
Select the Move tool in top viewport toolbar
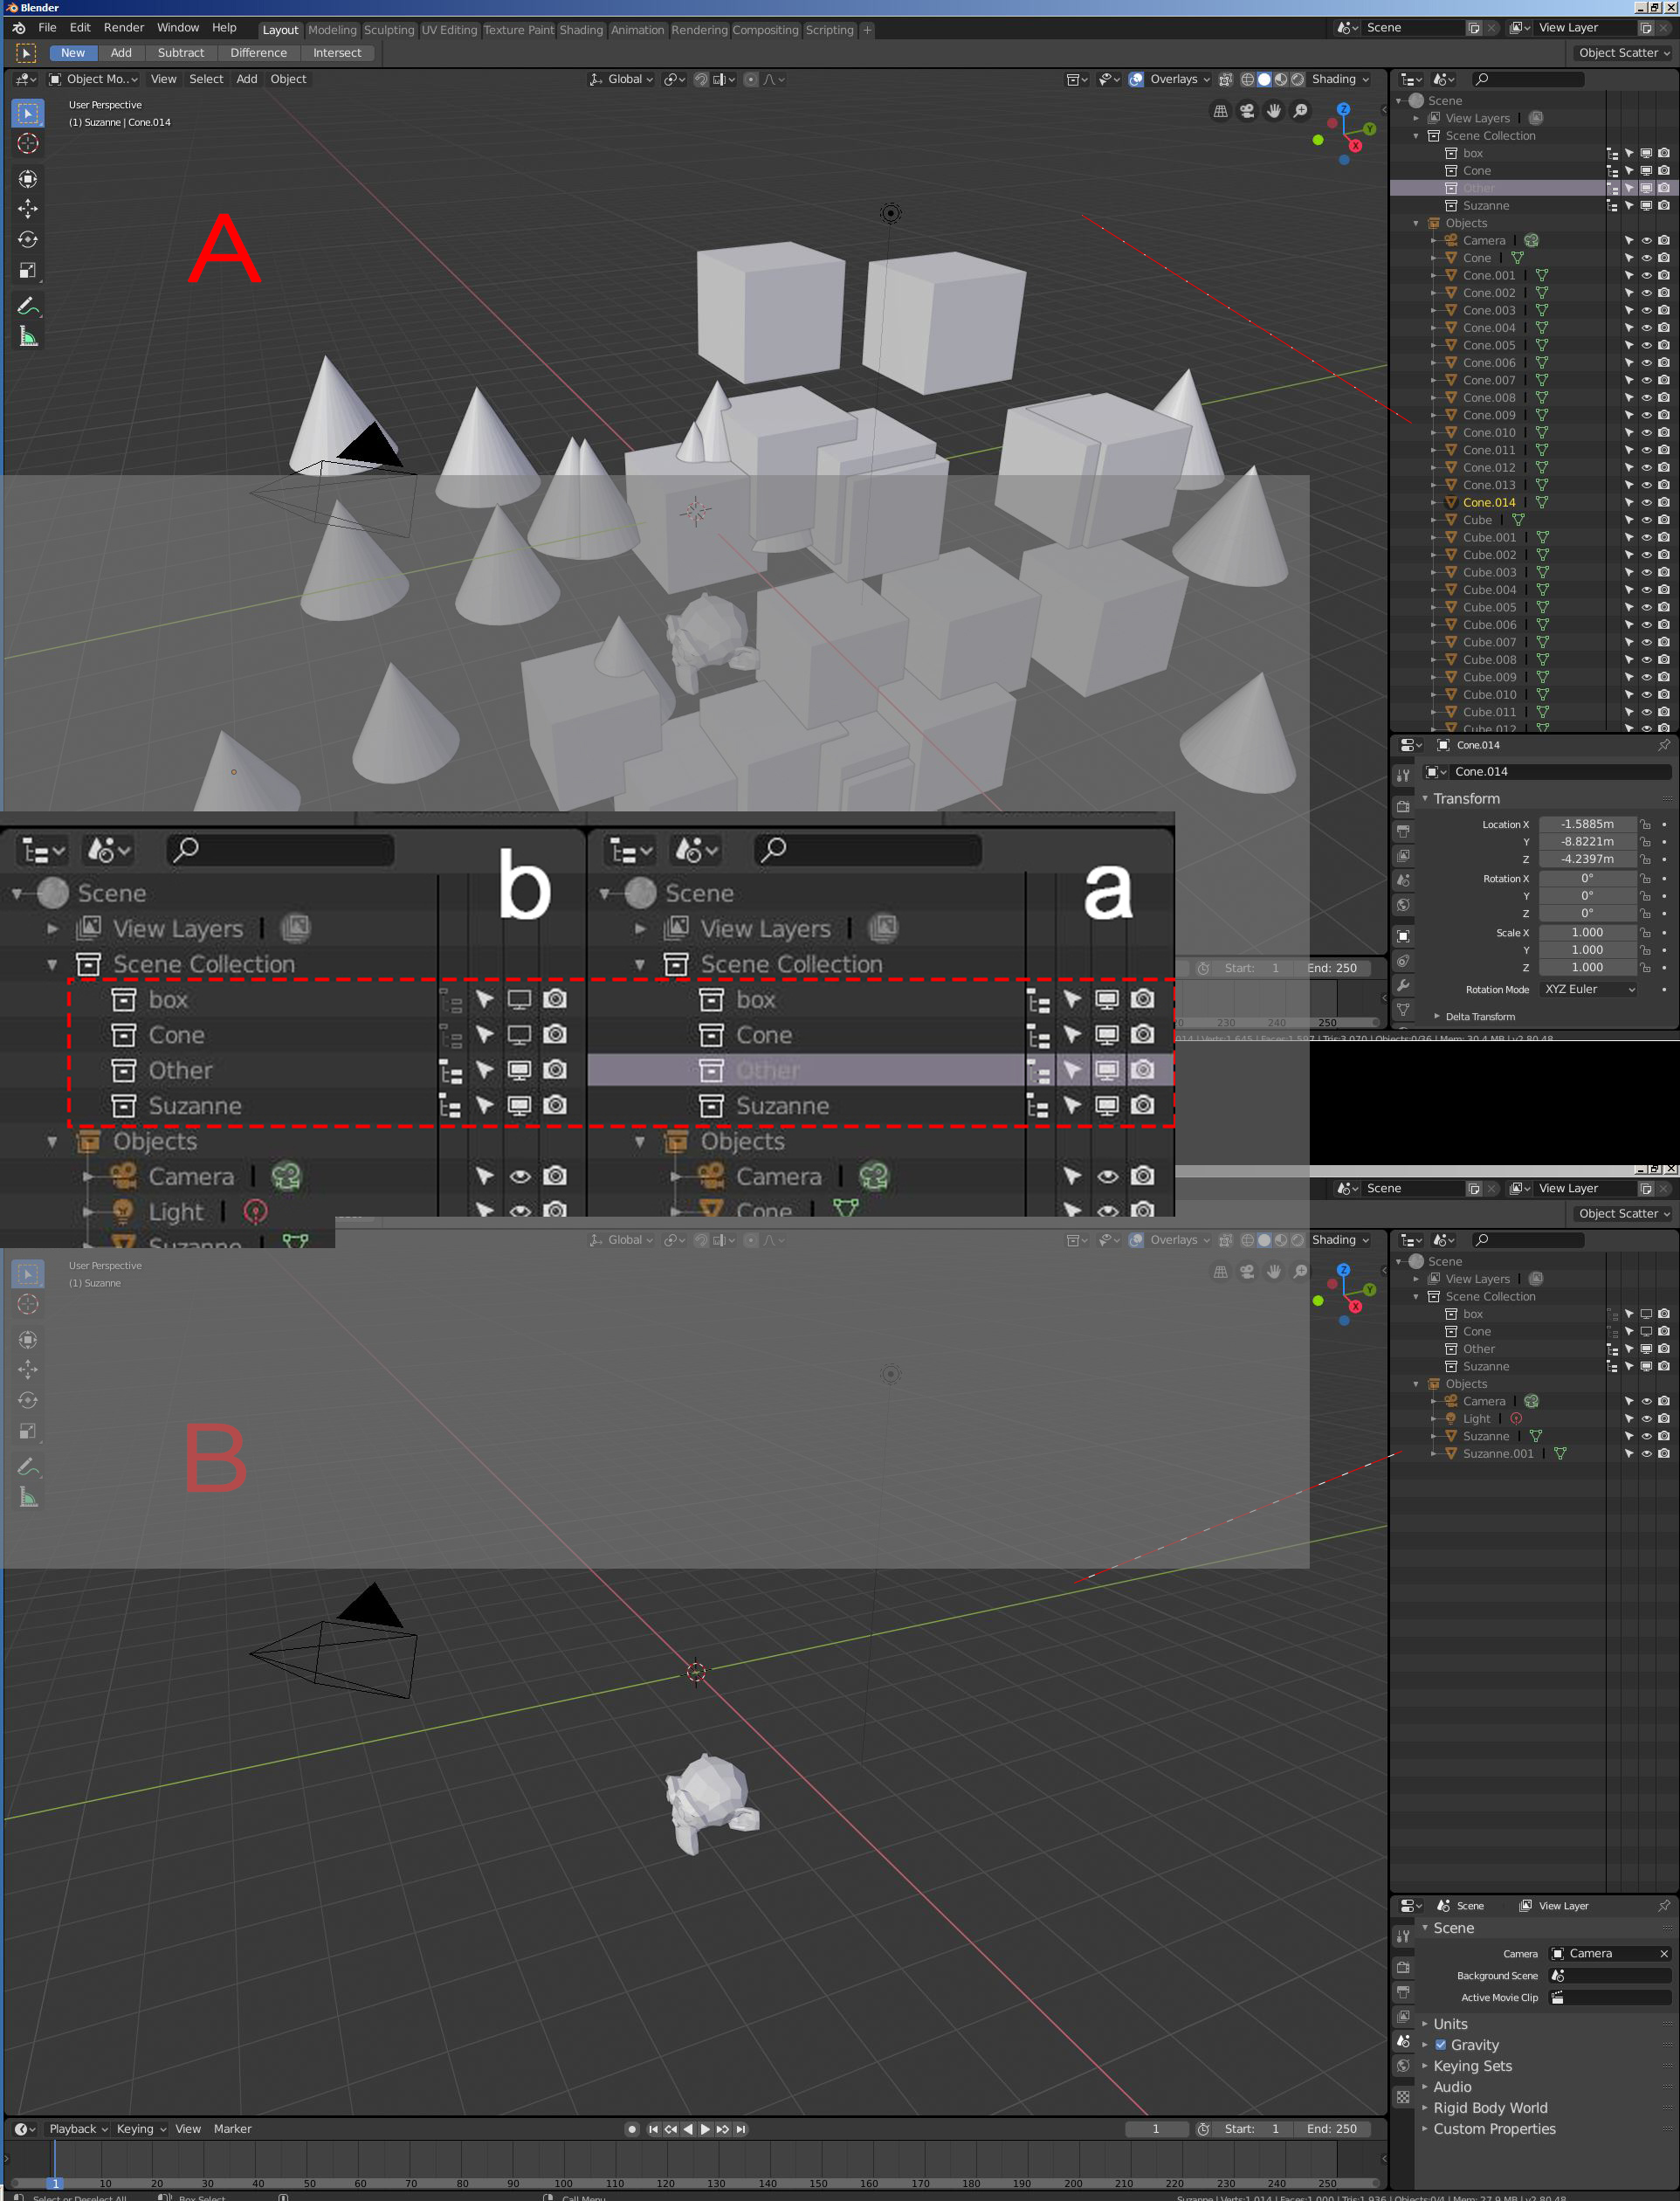(28, 209)
